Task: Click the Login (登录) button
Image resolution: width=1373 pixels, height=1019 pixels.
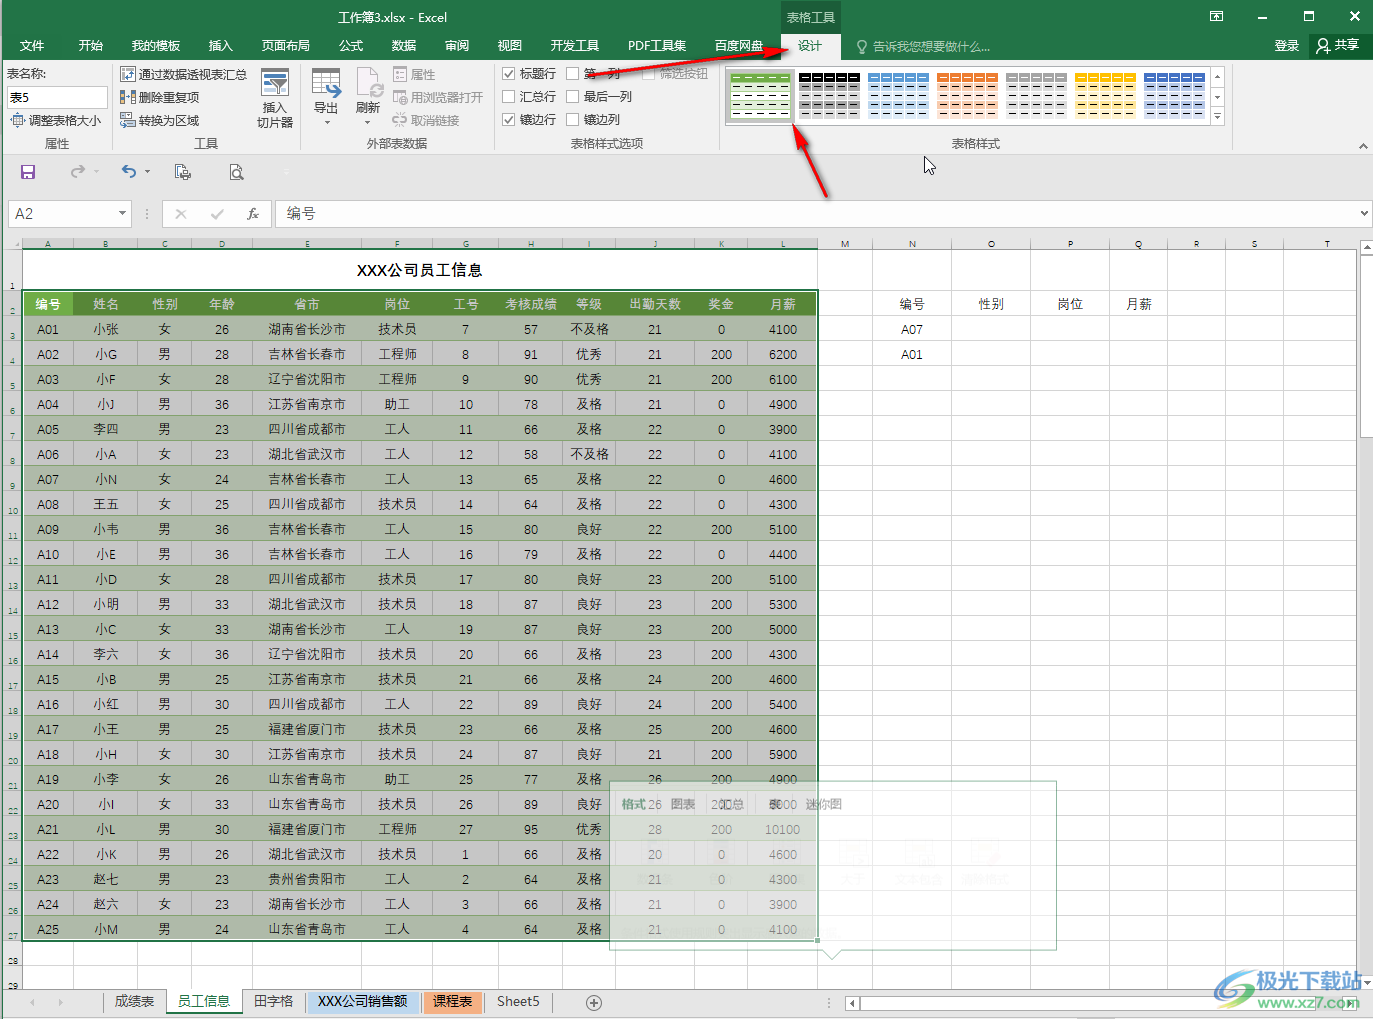Action: coord(1287,46)
